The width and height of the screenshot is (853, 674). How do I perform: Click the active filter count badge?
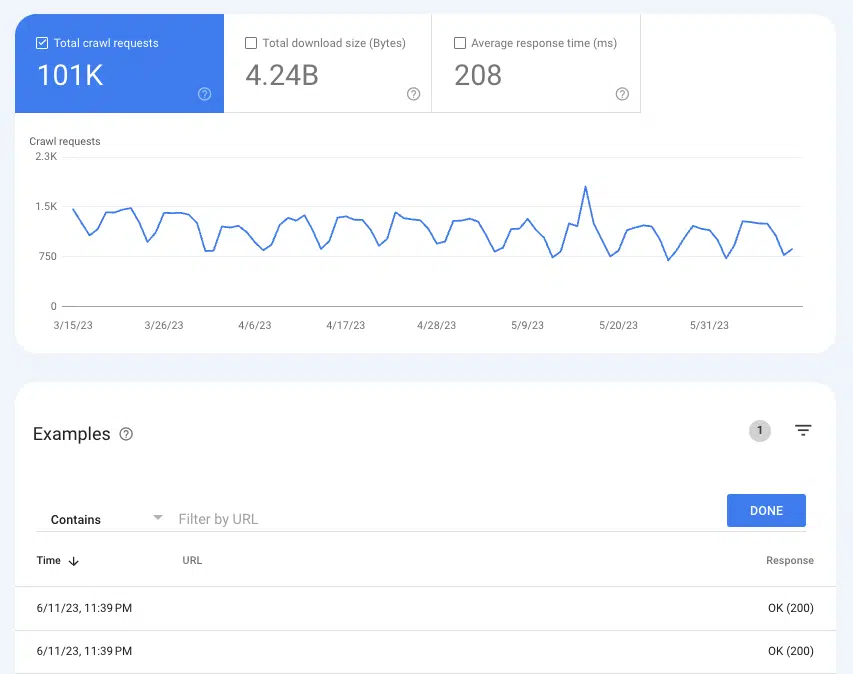tap(760, 431)
